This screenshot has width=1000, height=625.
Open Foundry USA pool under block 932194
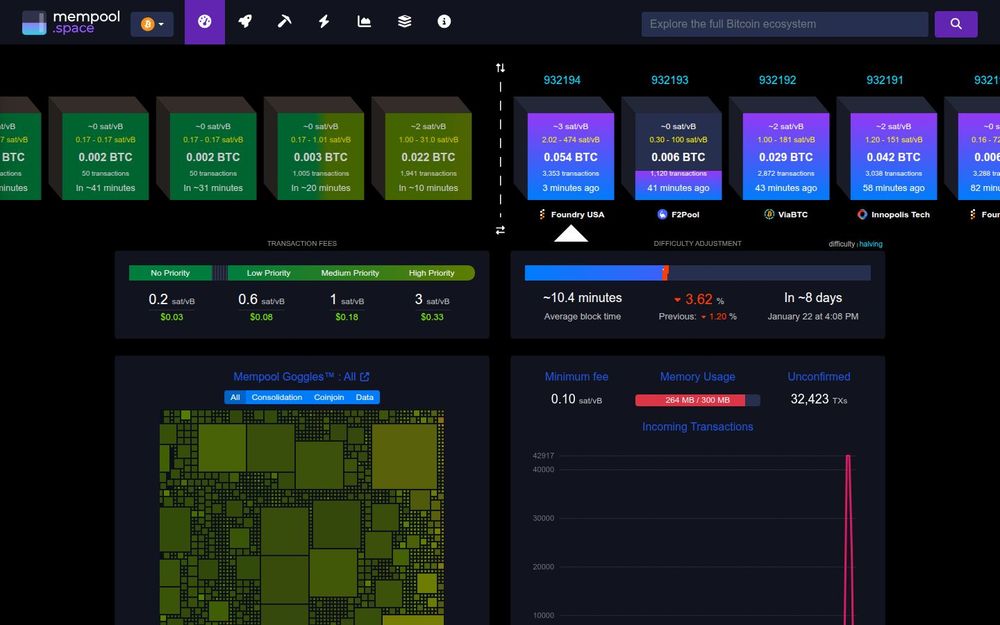pyautogui.click(x=571, y=214)
